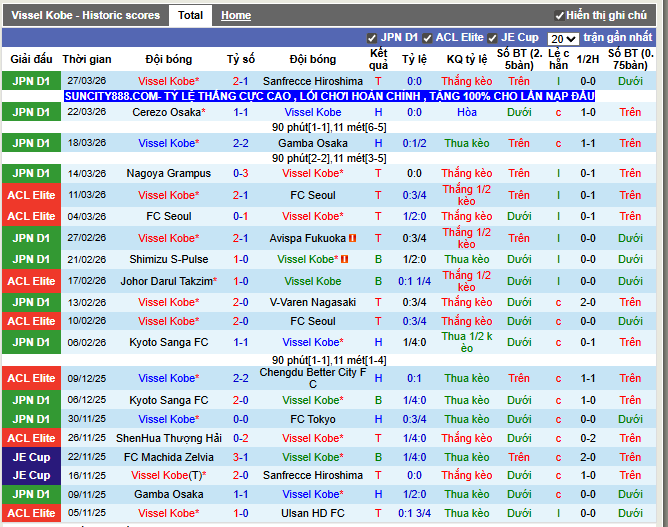
Task: Click the JPN D1 badge on the Shimizu S-Pulse row
Action: (31, 259)
